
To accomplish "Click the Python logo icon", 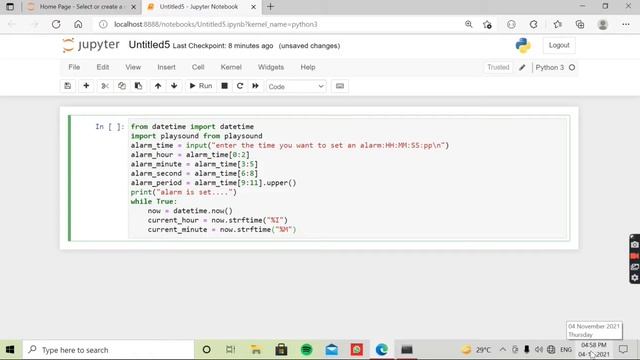I will tap(523, 45).
